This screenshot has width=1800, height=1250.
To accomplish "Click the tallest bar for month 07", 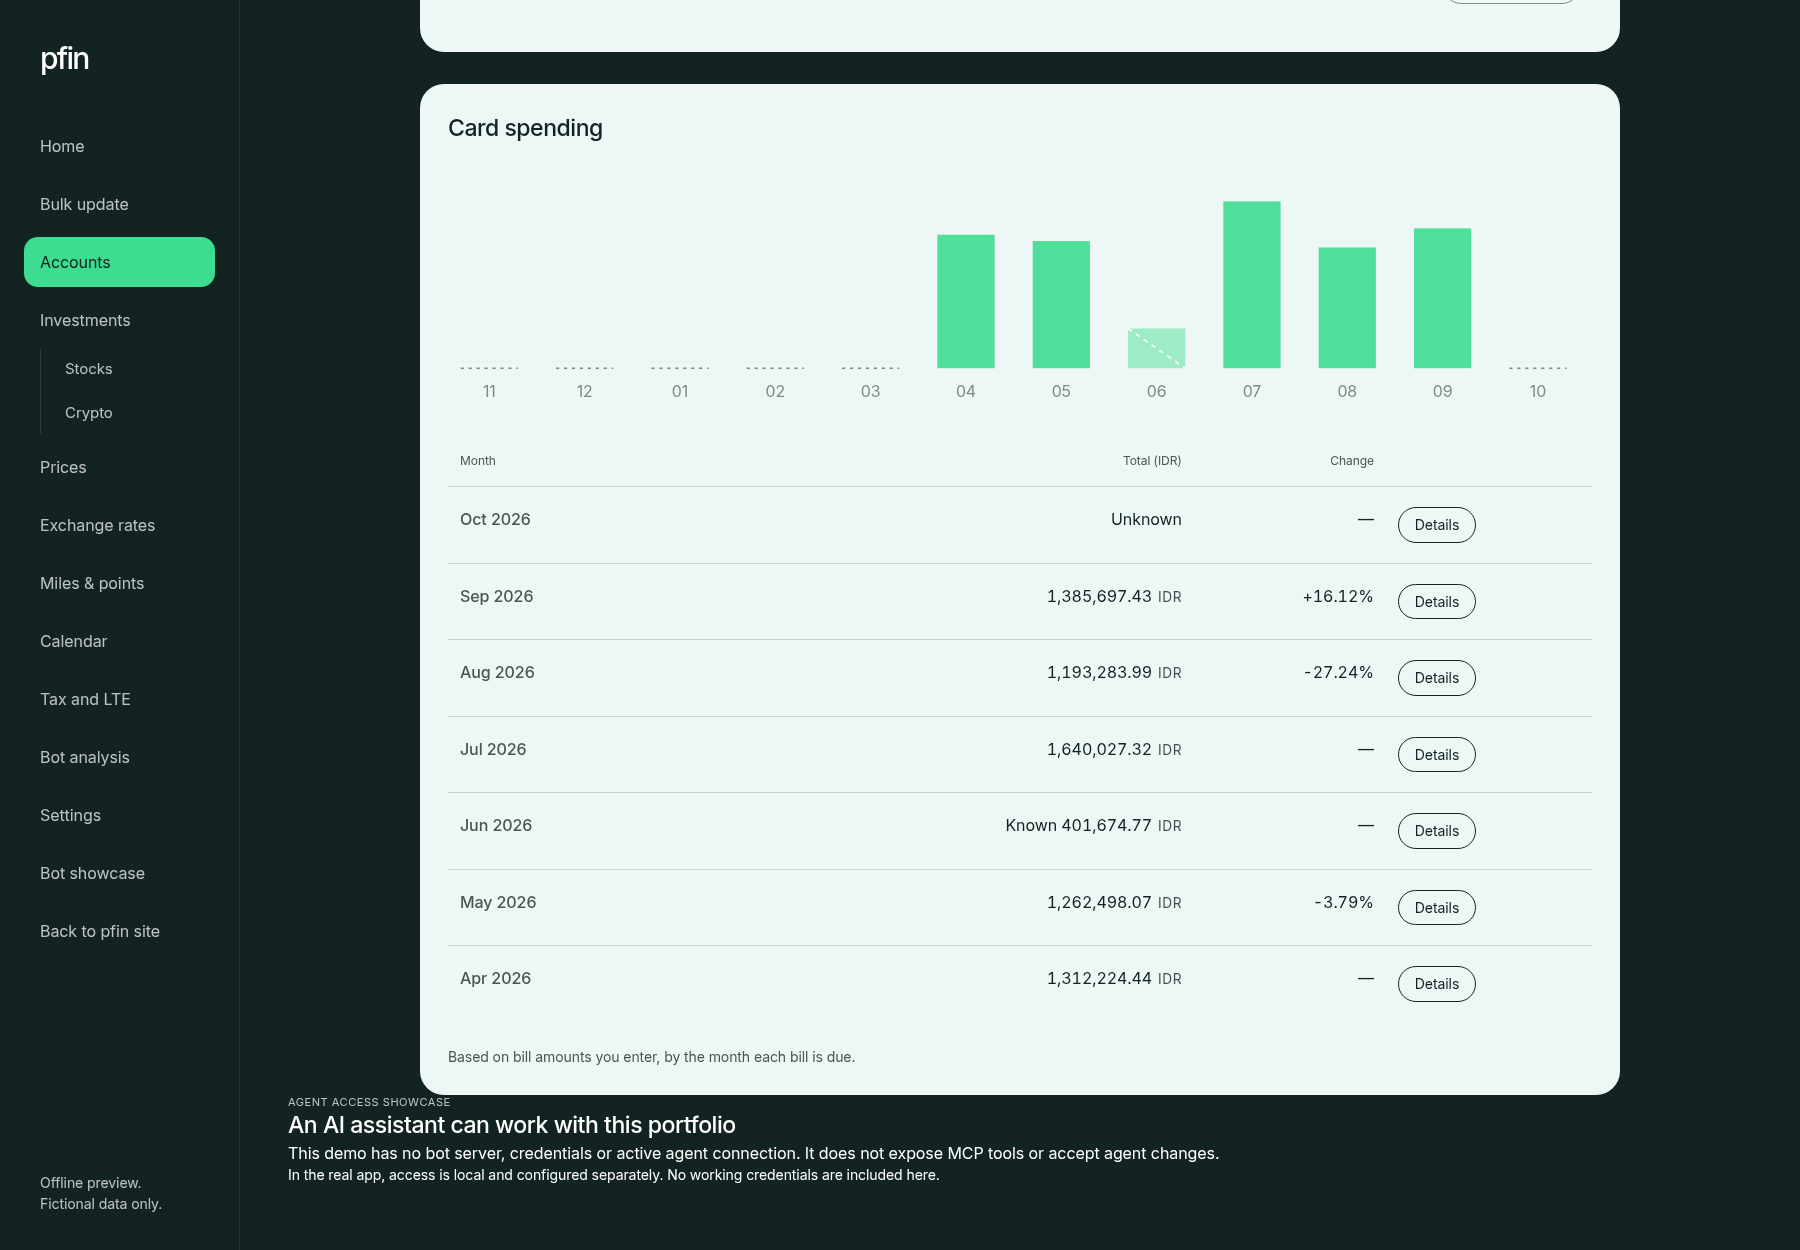I will pos(1252,285).
